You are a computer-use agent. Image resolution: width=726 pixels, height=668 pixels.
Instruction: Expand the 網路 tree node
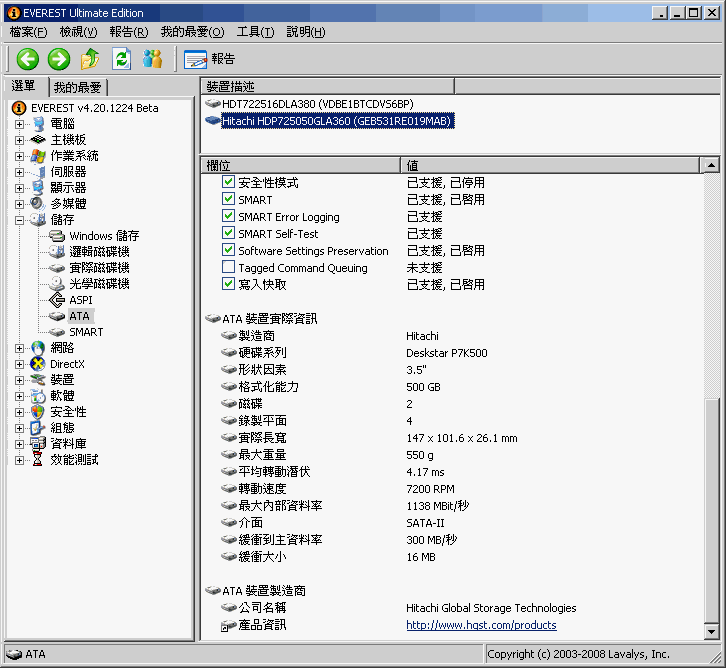[19, 348]
